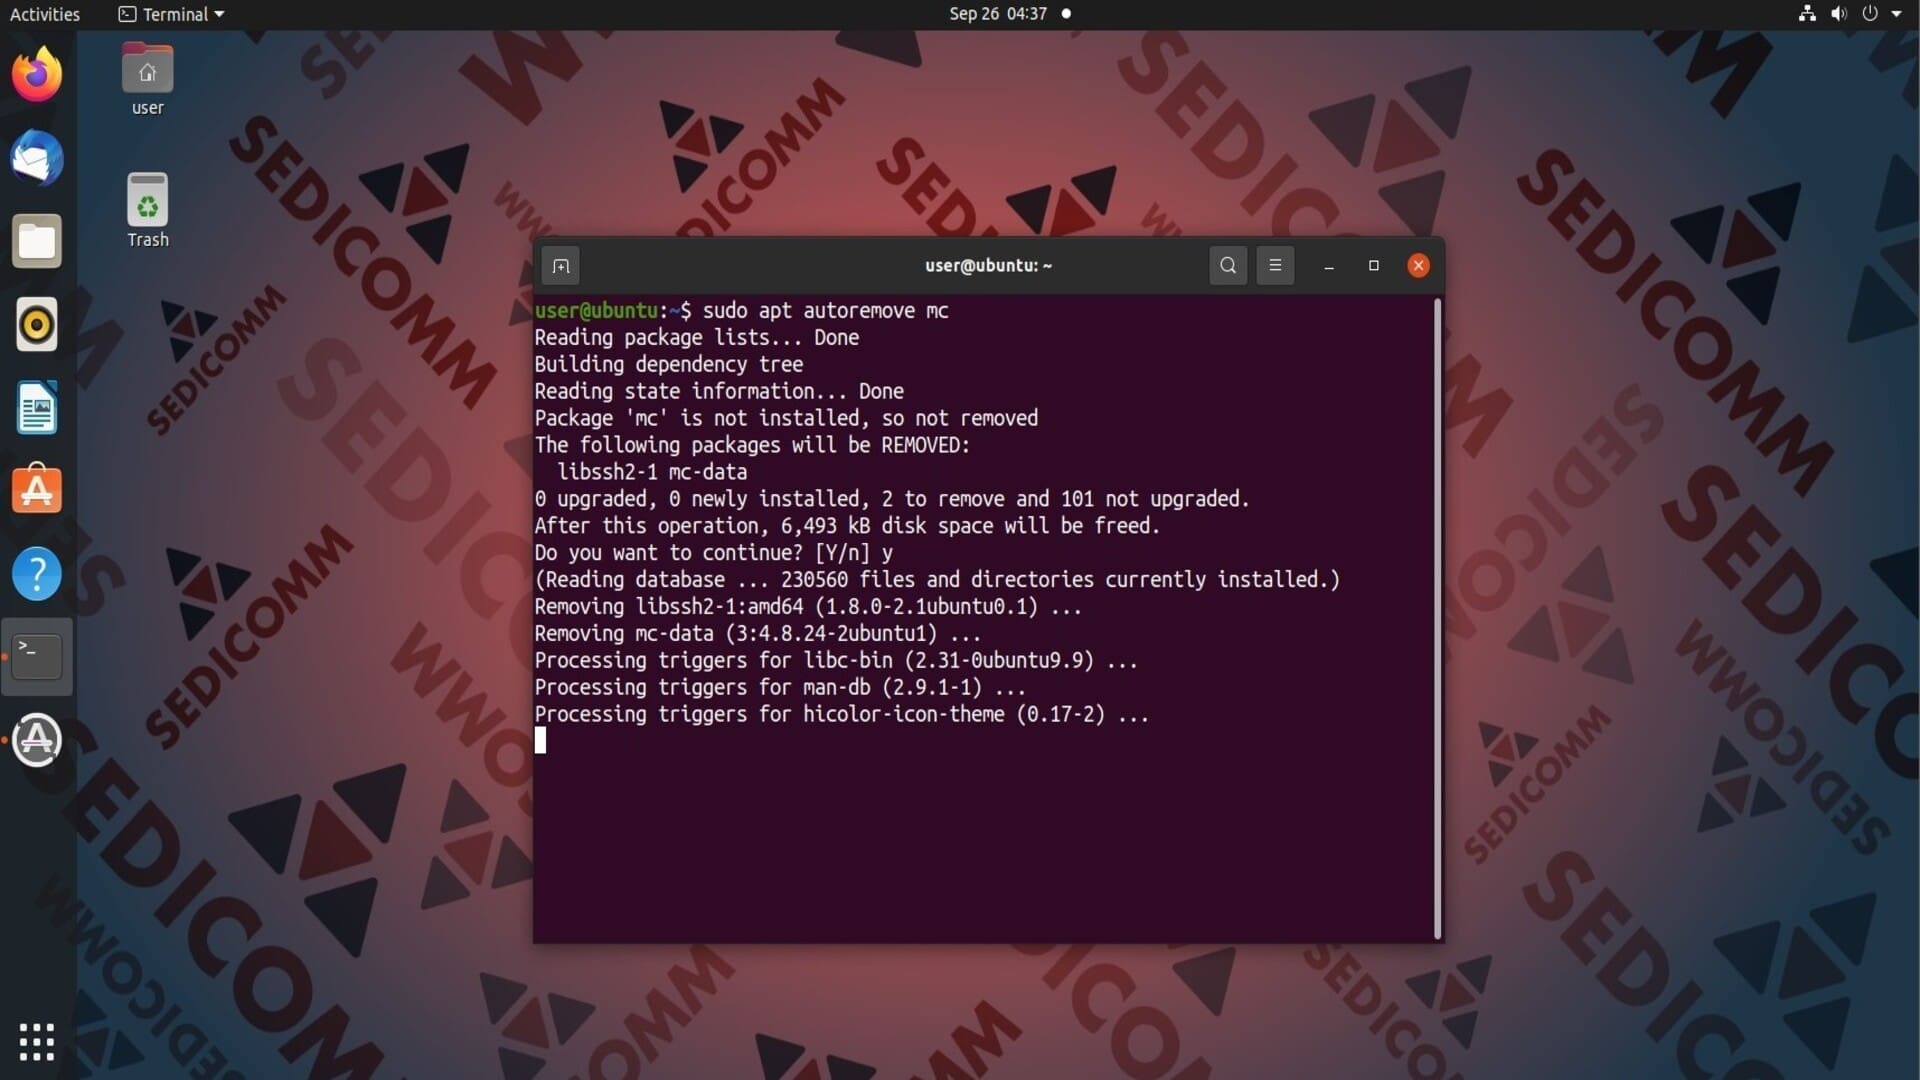The image size is (1920, 1080).
Task: Click the '6,493 kB disk space' line
Action: click(x=847, y=527)
